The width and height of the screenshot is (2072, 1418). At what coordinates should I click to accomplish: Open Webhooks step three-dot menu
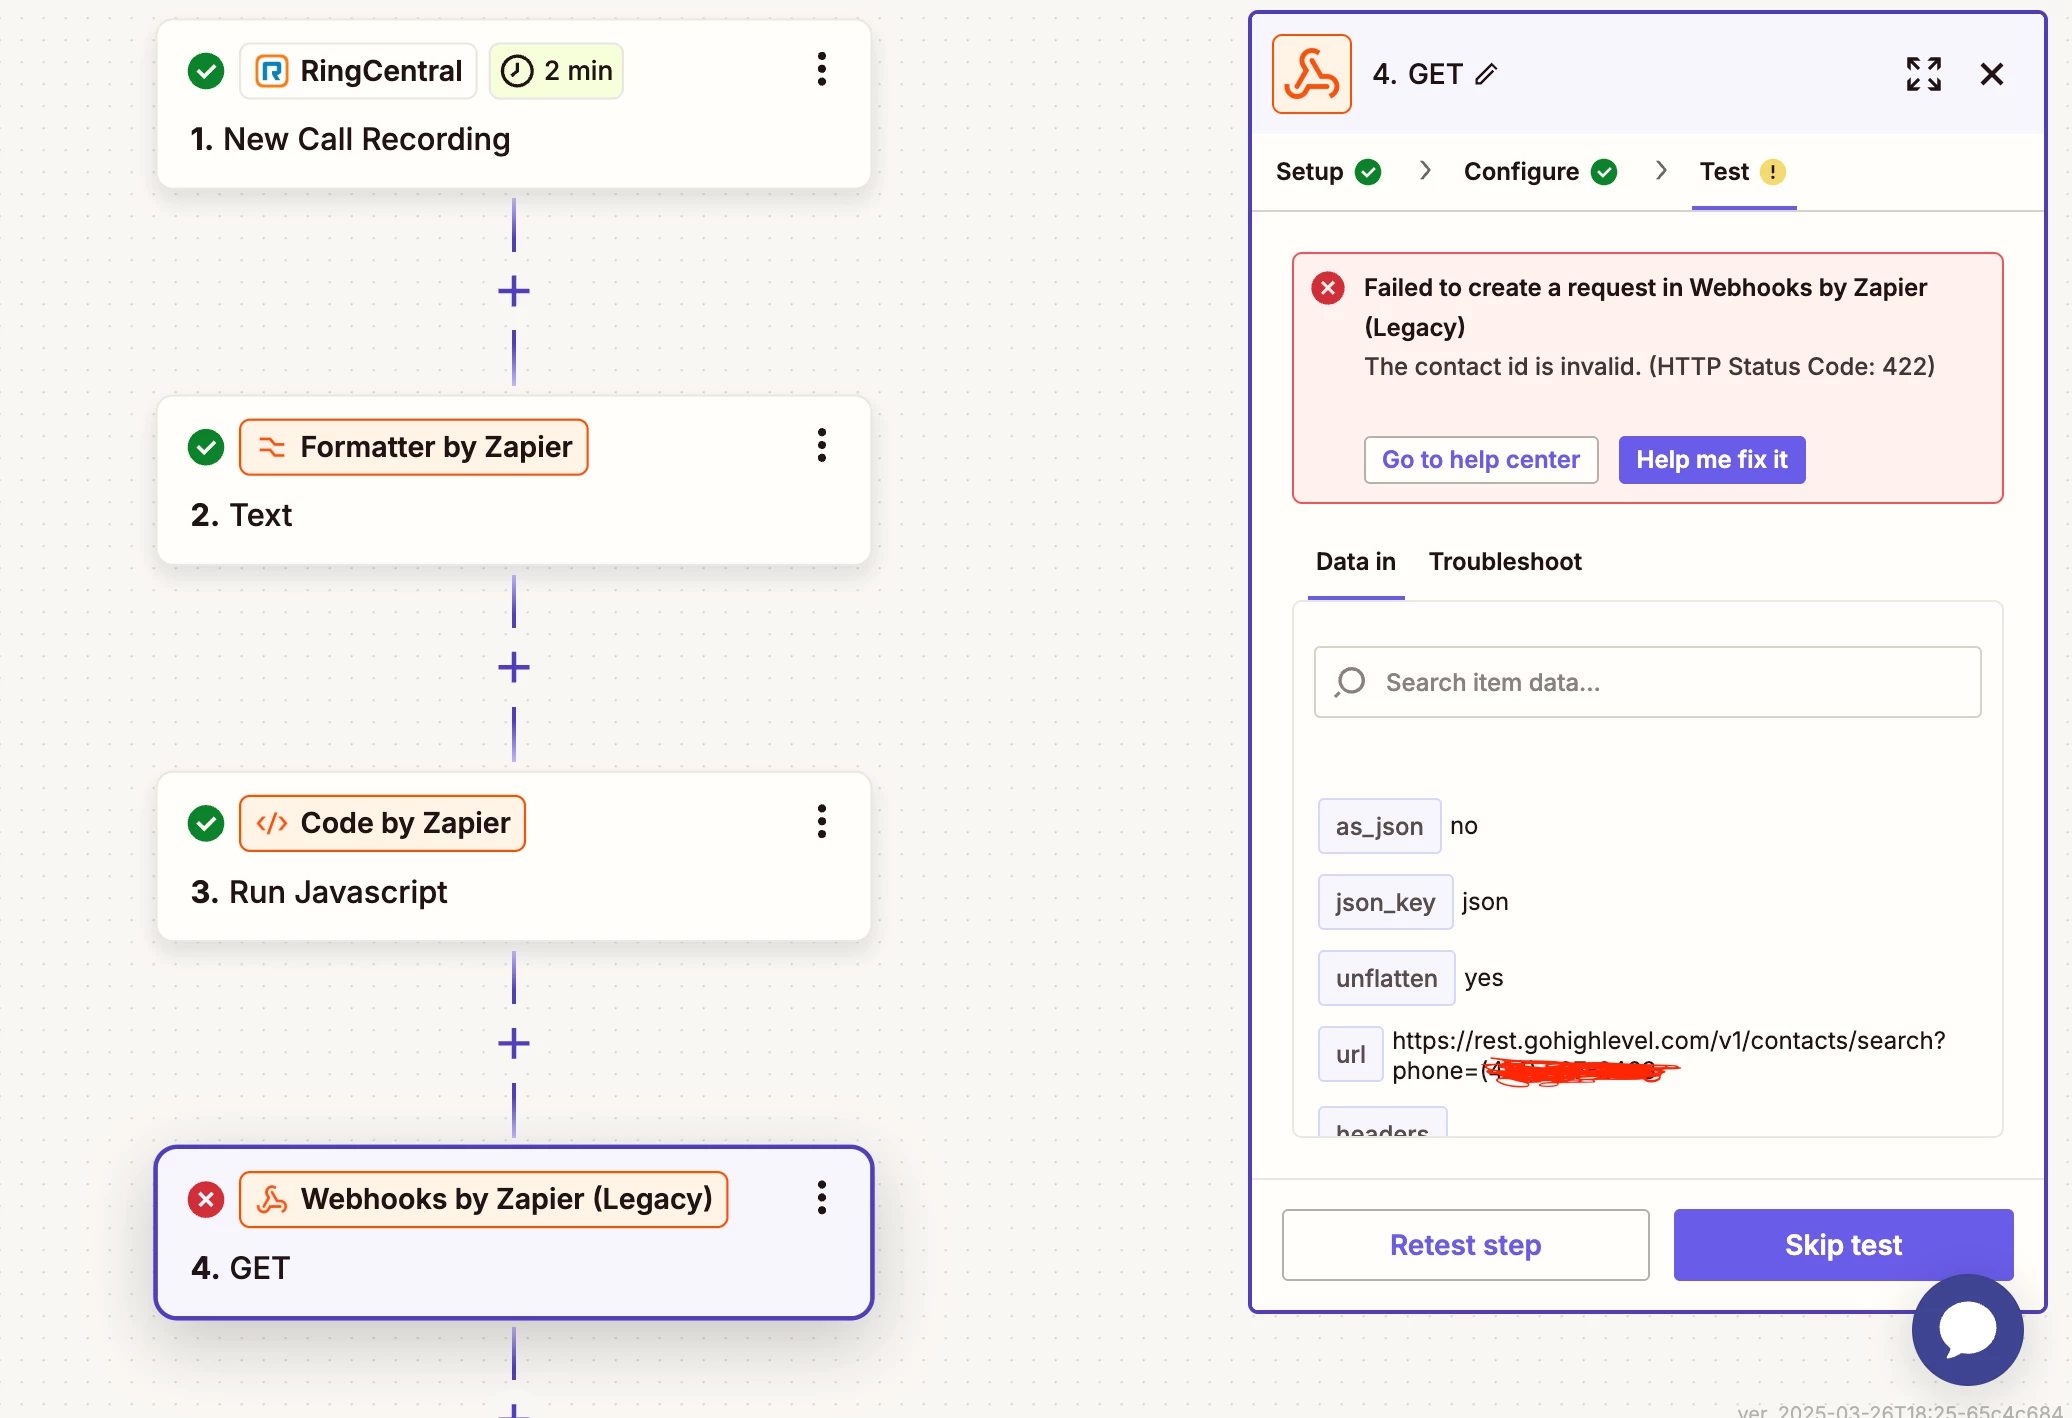tap(821, 1198)
